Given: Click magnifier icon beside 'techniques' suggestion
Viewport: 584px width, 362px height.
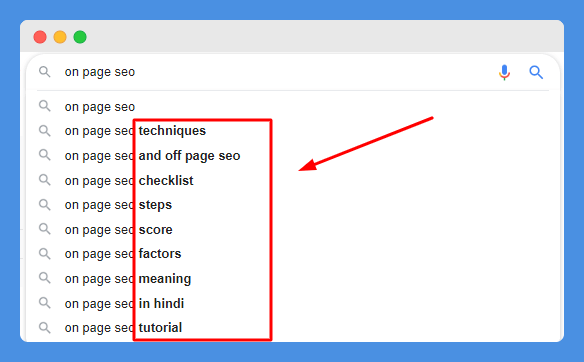Looking at the screenshot, I should click(45, 131).
